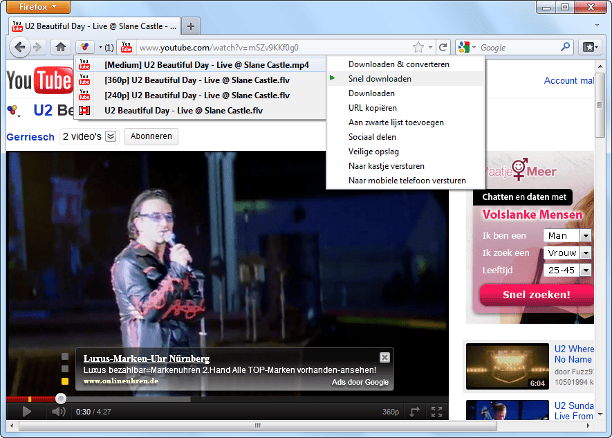Open the U2 Where No Name video thumbnail
Viewport: 612px width, 438px height.
point(507,366)
